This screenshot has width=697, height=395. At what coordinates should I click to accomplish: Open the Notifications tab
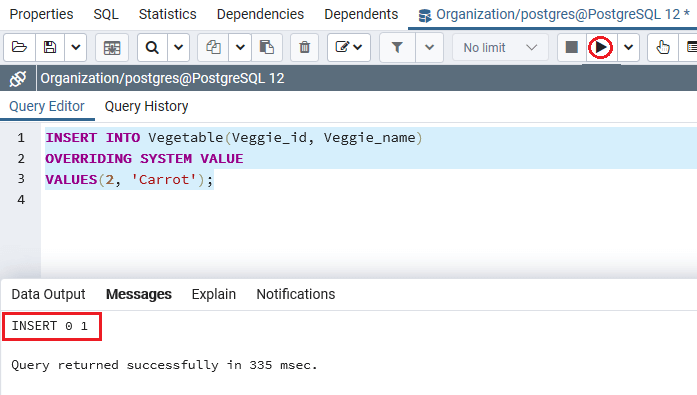[x=296, y=294]
